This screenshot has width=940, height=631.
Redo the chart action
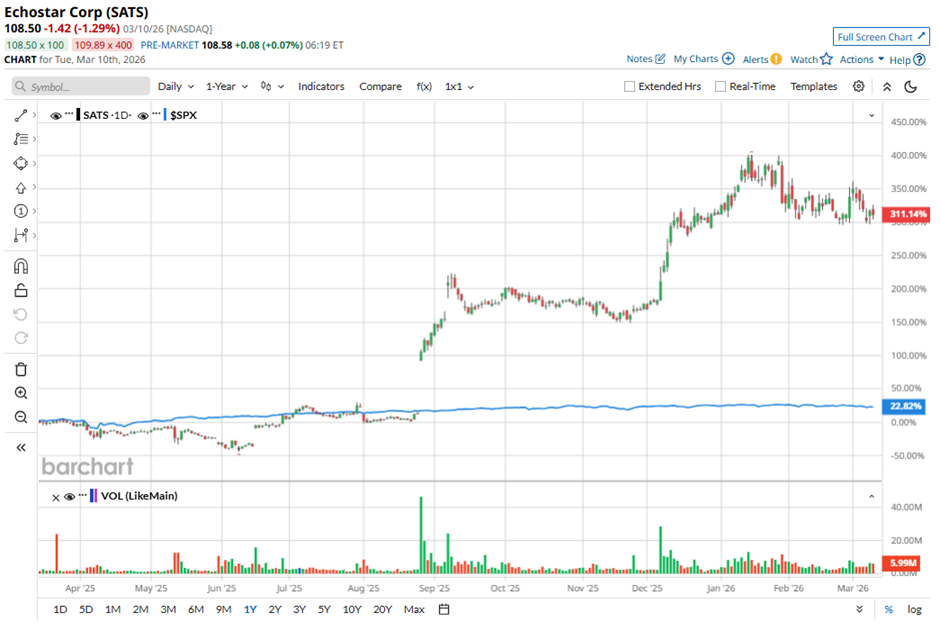[x=21, y=338]
